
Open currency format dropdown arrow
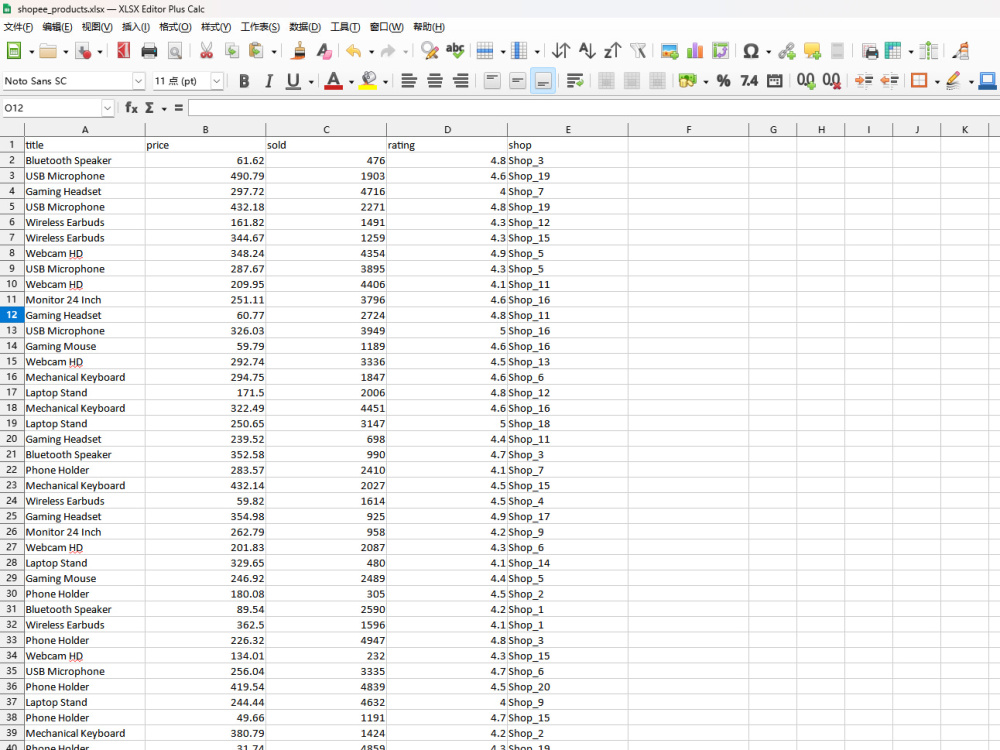[705, 82]
